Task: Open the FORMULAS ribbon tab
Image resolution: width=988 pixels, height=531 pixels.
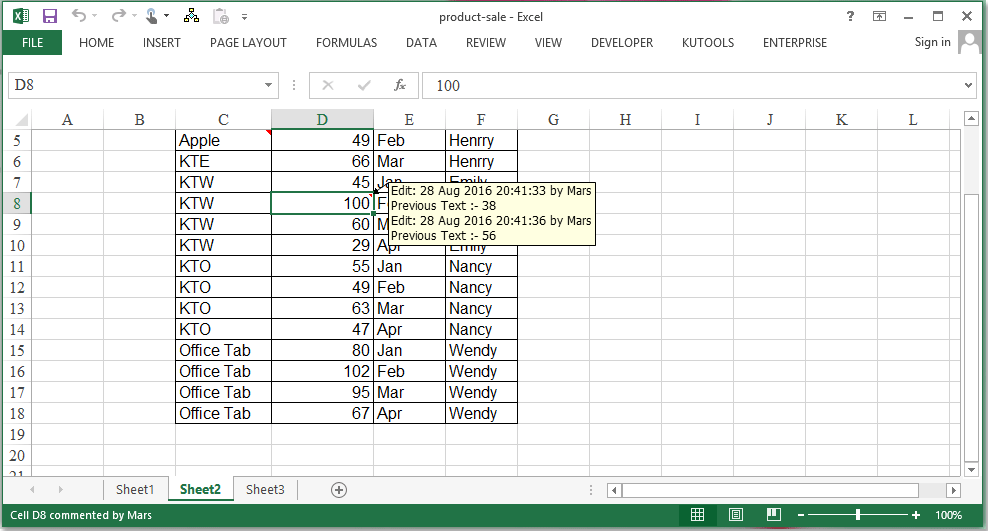Action: [x=346, y=43]
